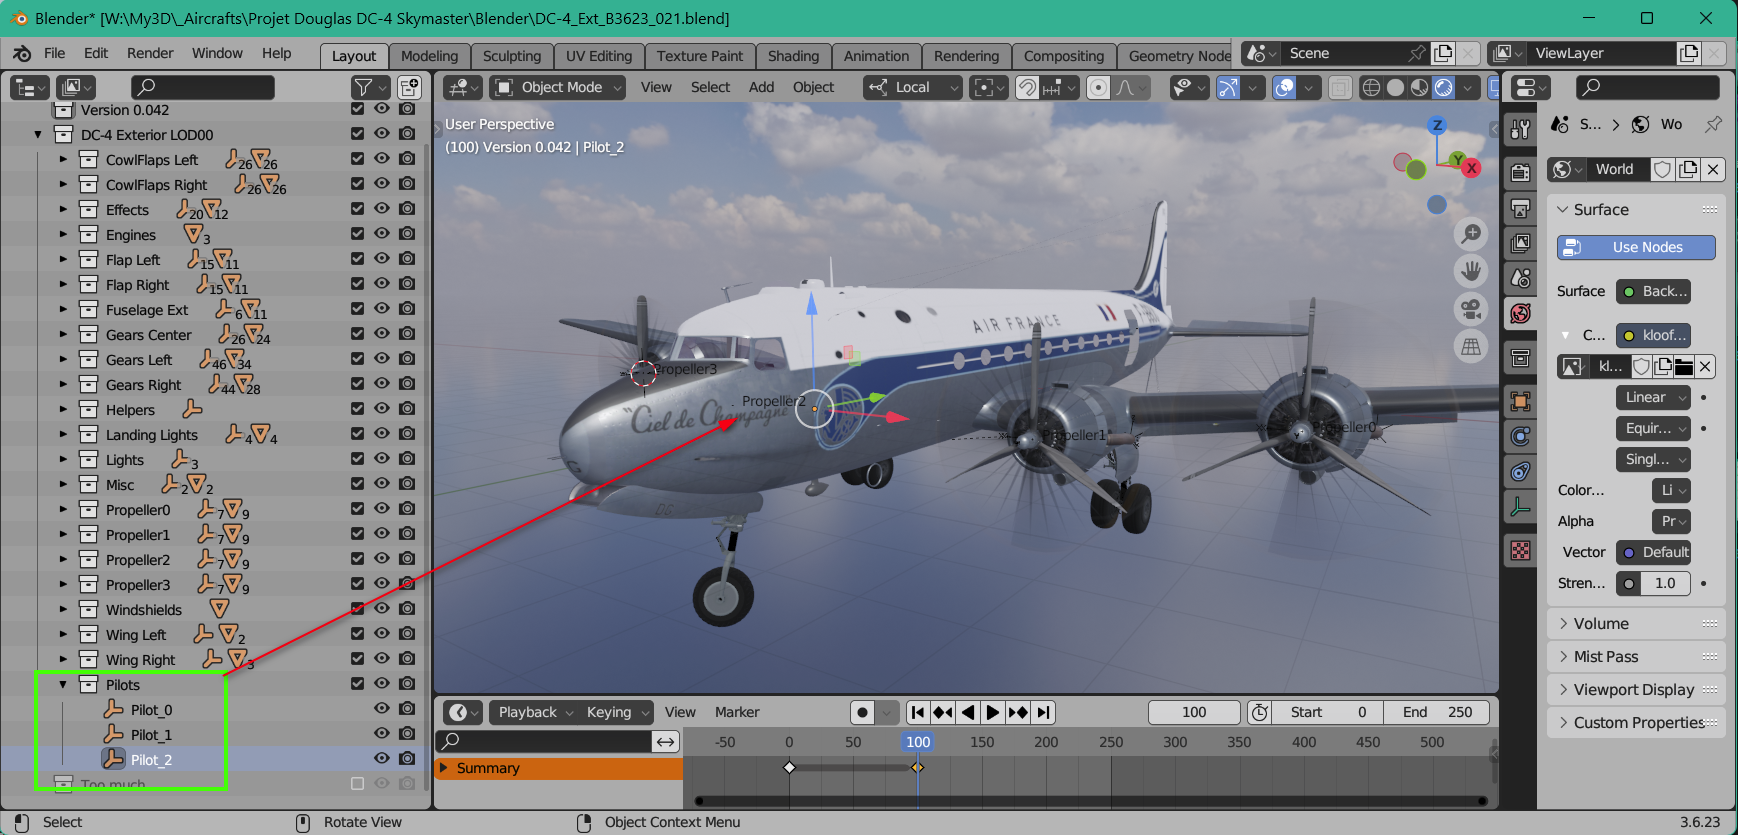The width and height of the screenshot is (1738, 835).
Task: Hide the Lights collection with its eye icon
Action: tap(381, 459)
